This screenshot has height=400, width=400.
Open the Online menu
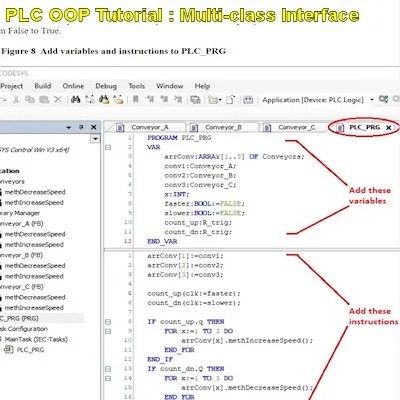[73, 86]
